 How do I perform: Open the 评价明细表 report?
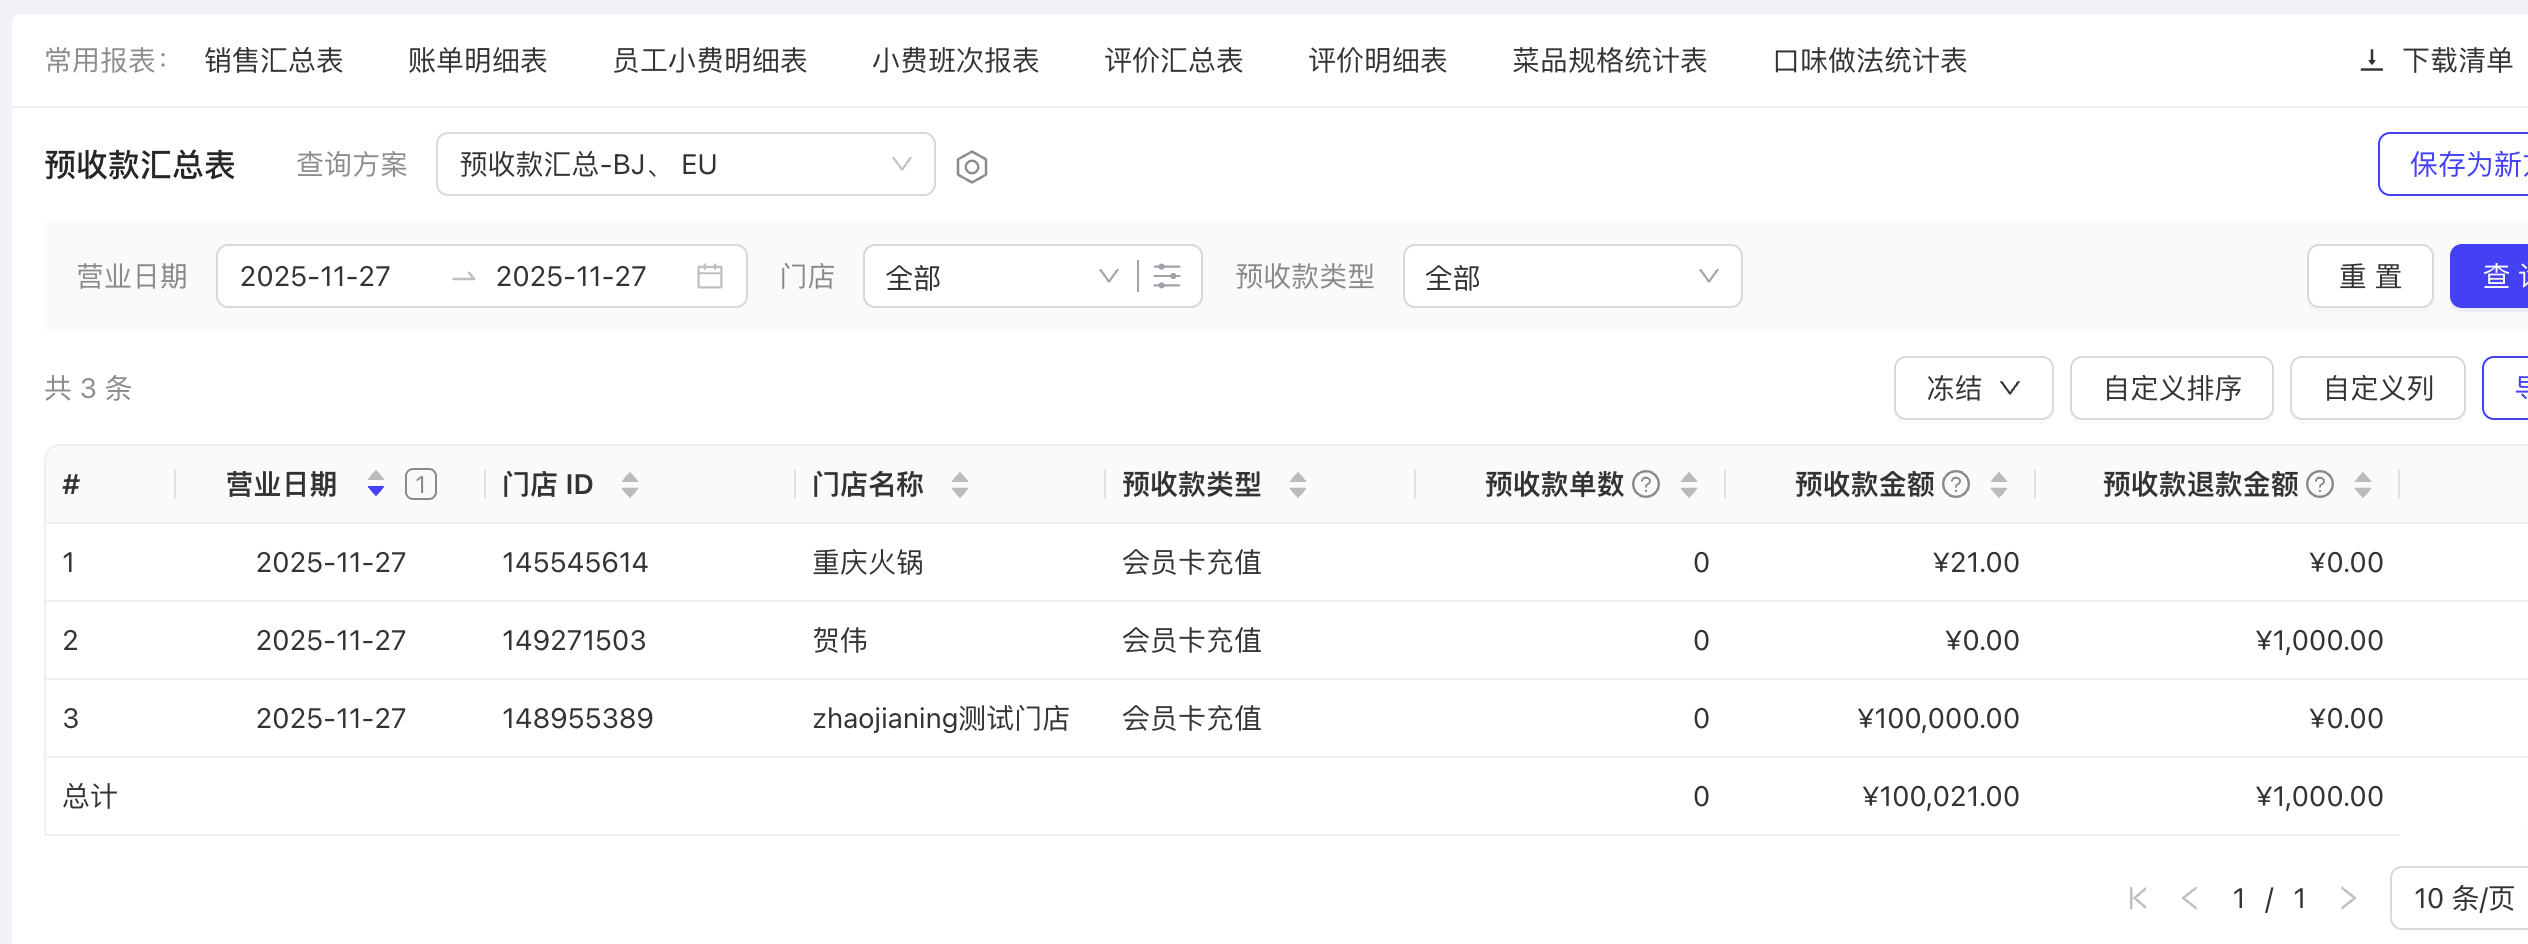click(x=1377, y=61)
